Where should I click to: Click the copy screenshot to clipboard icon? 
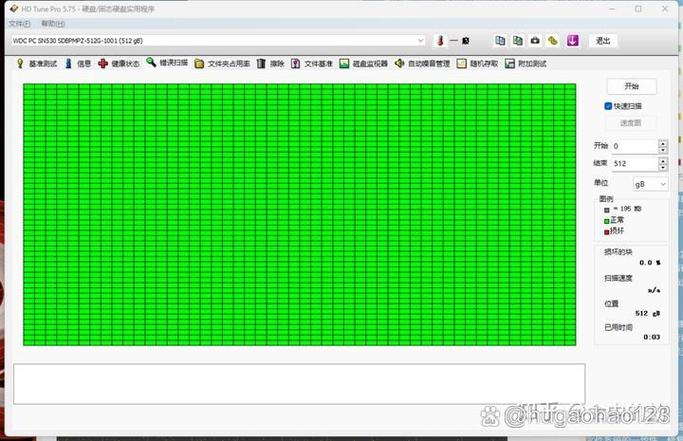pyautogui.click(x=517, y=41)
